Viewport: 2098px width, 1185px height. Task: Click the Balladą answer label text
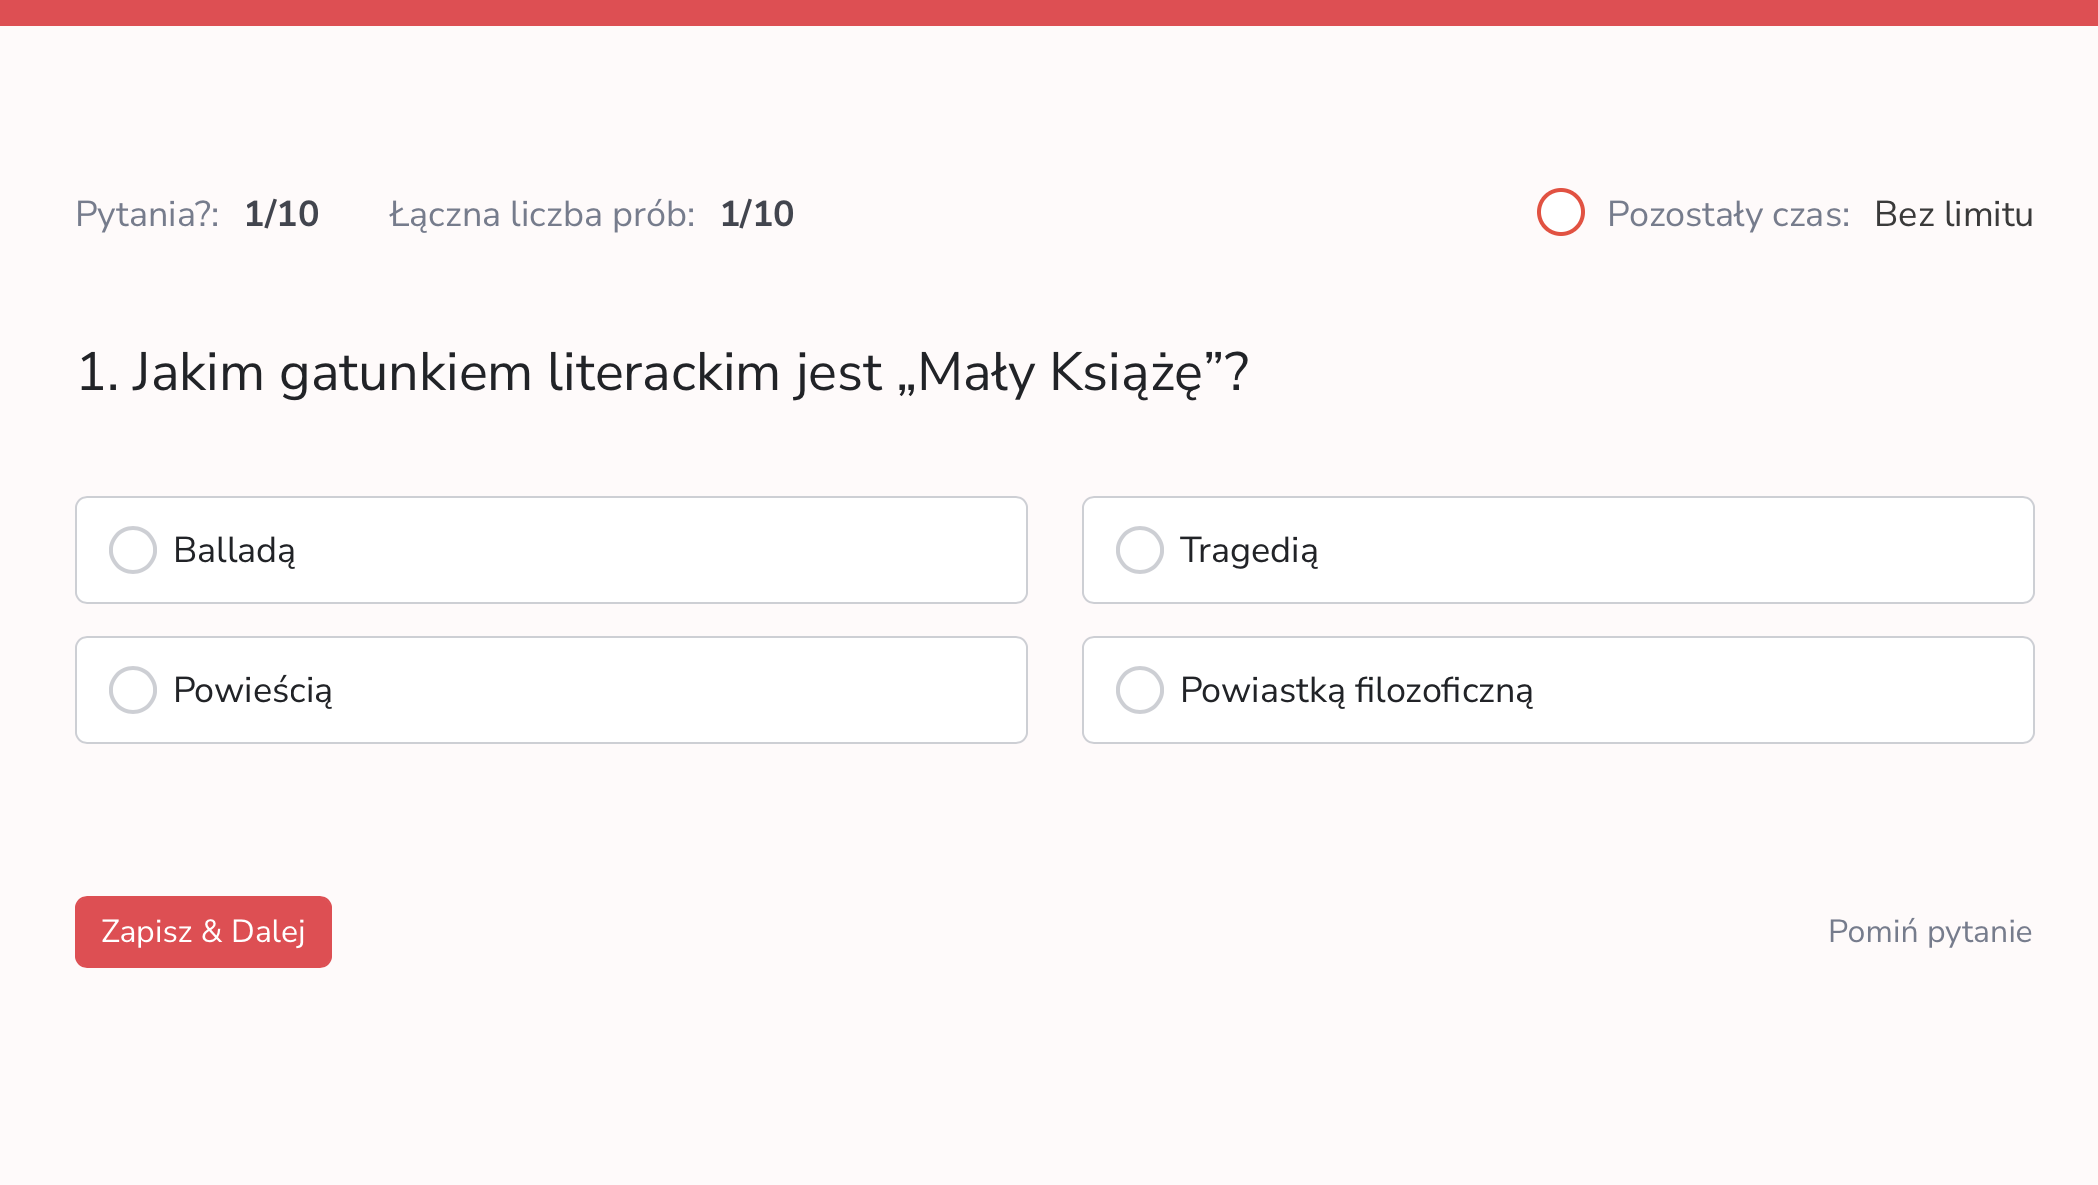(234, 551)
